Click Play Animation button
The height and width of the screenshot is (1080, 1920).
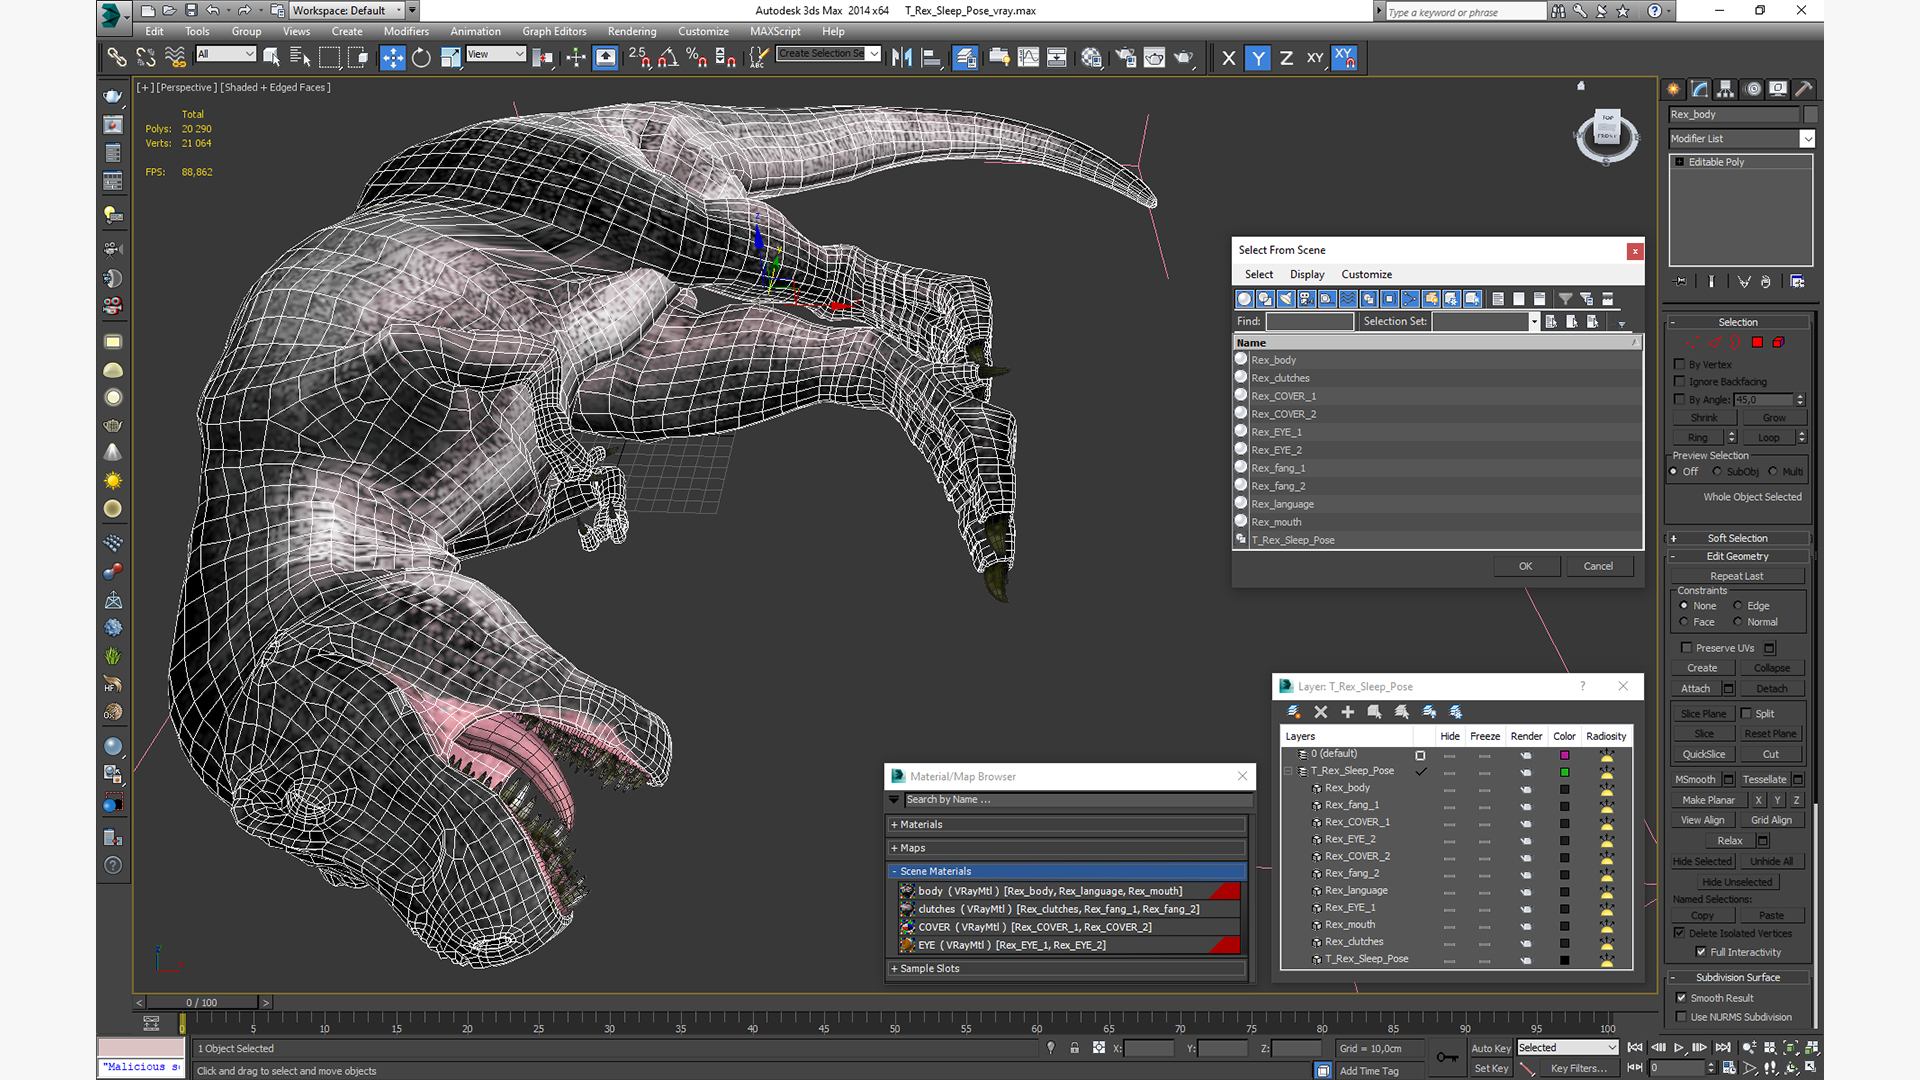point(1679,1048)
